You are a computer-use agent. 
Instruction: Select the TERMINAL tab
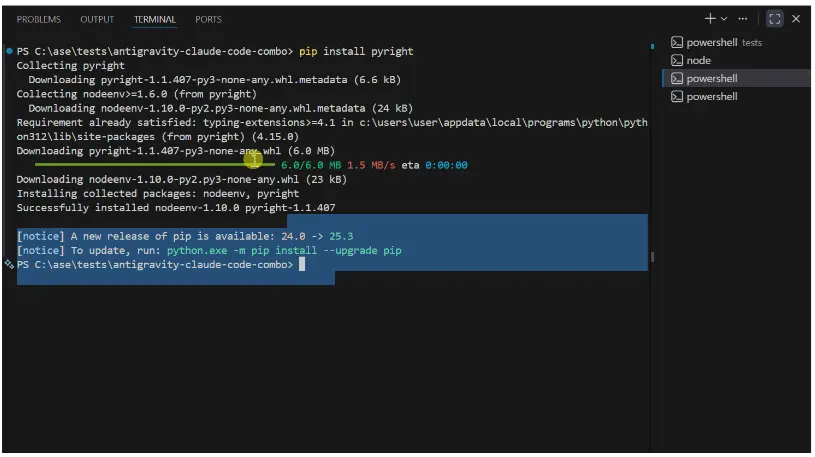[x=154, y=19]
